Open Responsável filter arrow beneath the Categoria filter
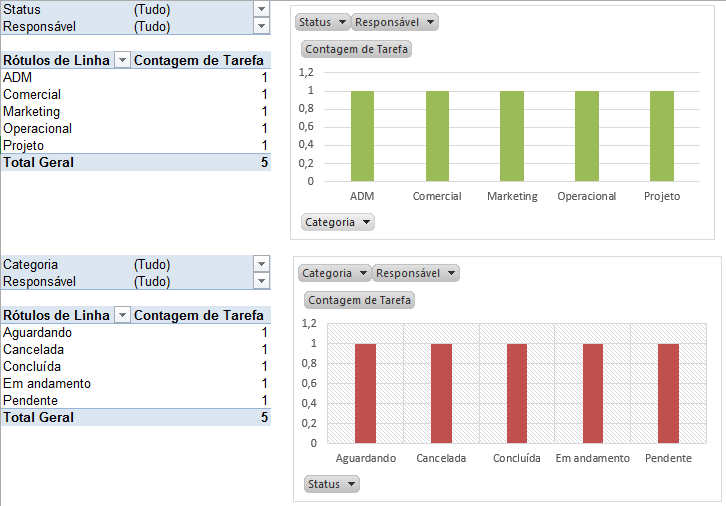 pyautogui.click(x=262, y=282)
